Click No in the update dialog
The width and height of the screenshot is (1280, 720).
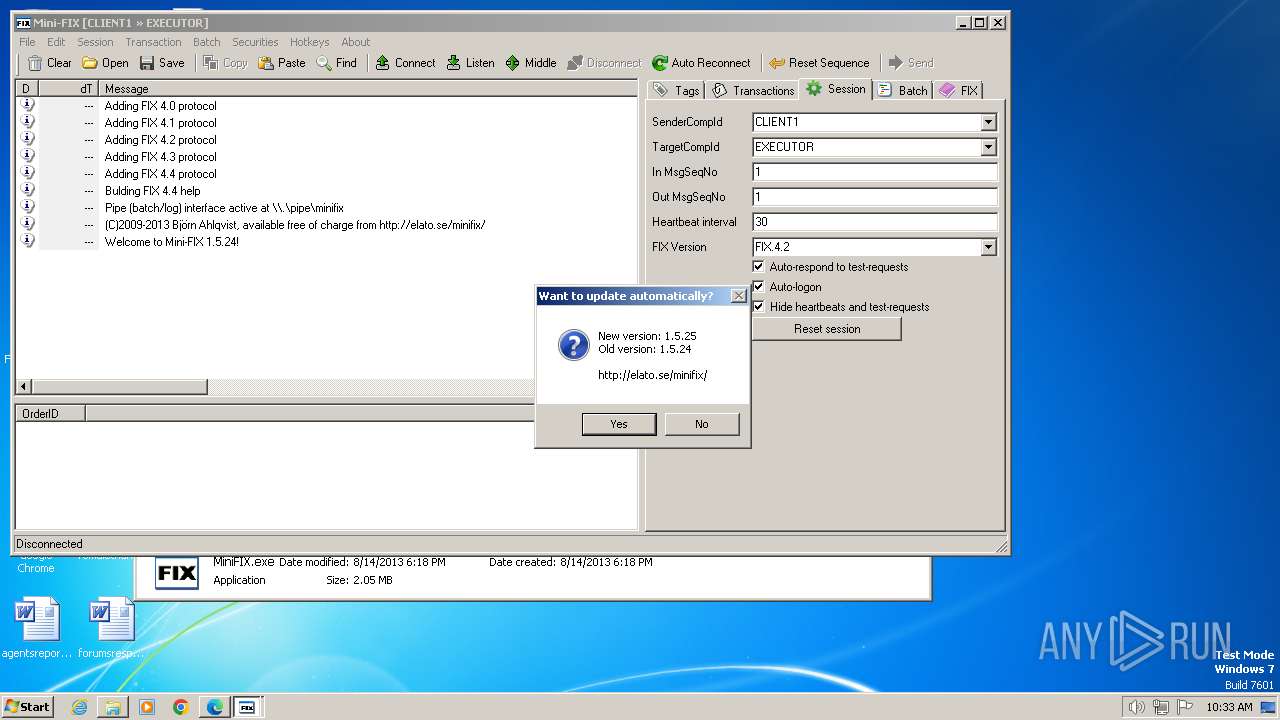pyautogui.click(x=702, y=424)
